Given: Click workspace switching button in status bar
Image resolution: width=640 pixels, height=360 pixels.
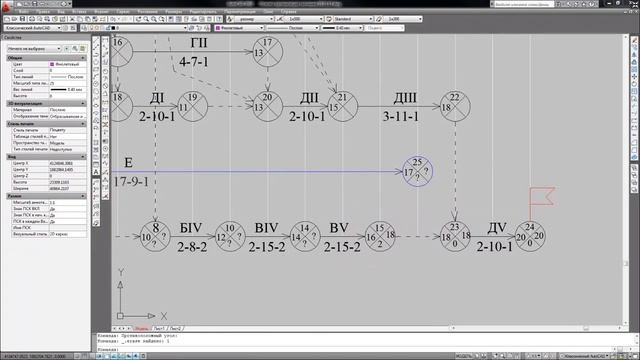Looking at the screenshot, I should pos(584,356).
